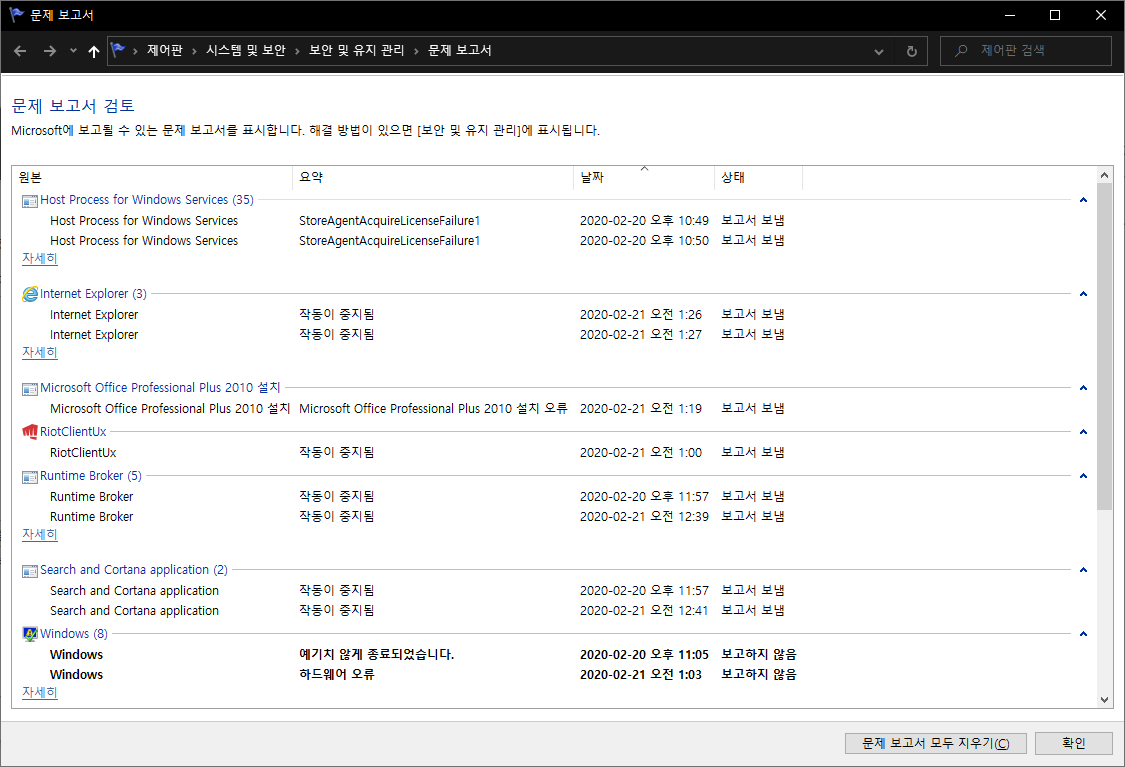Select Microsoft Office Professional Plus 2010 설치 오류 row
This screenshot has height=767, width=1125.
point(417,409)
